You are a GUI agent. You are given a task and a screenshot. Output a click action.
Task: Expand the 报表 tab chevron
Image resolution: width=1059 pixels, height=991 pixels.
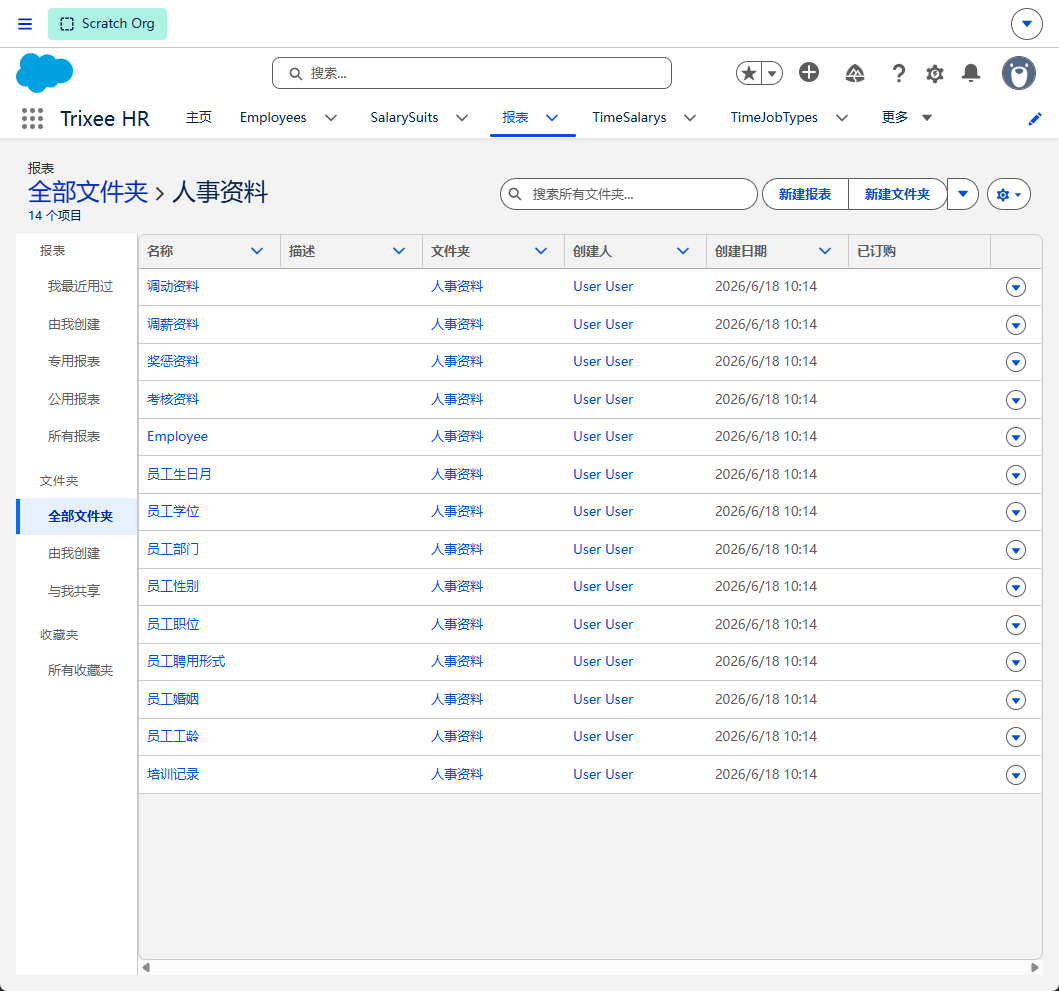click(x=552, y=118)
